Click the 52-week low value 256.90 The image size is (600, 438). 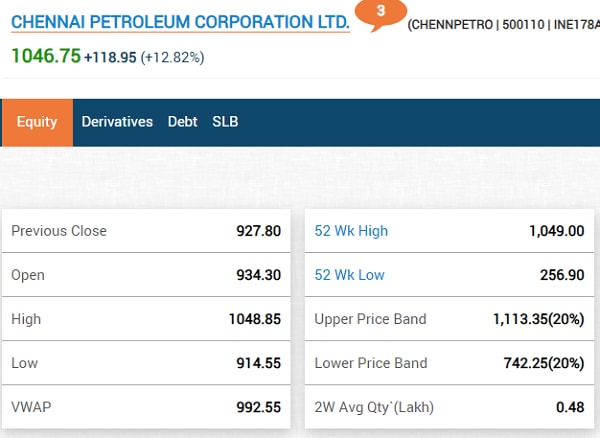click(x=561, y=275)
